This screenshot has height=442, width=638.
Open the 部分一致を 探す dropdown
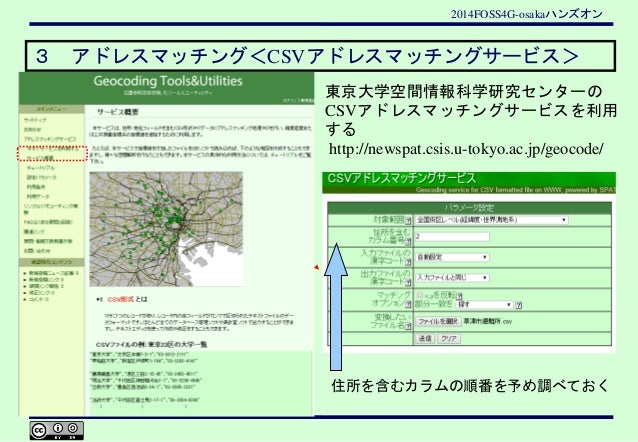[x=484, y=304]
